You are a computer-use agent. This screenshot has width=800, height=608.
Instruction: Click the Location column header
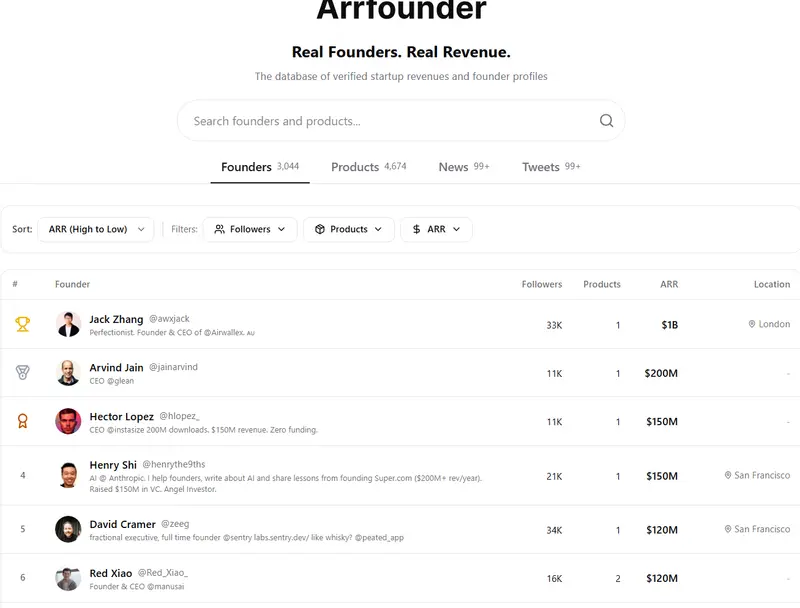tap(772, 284)
